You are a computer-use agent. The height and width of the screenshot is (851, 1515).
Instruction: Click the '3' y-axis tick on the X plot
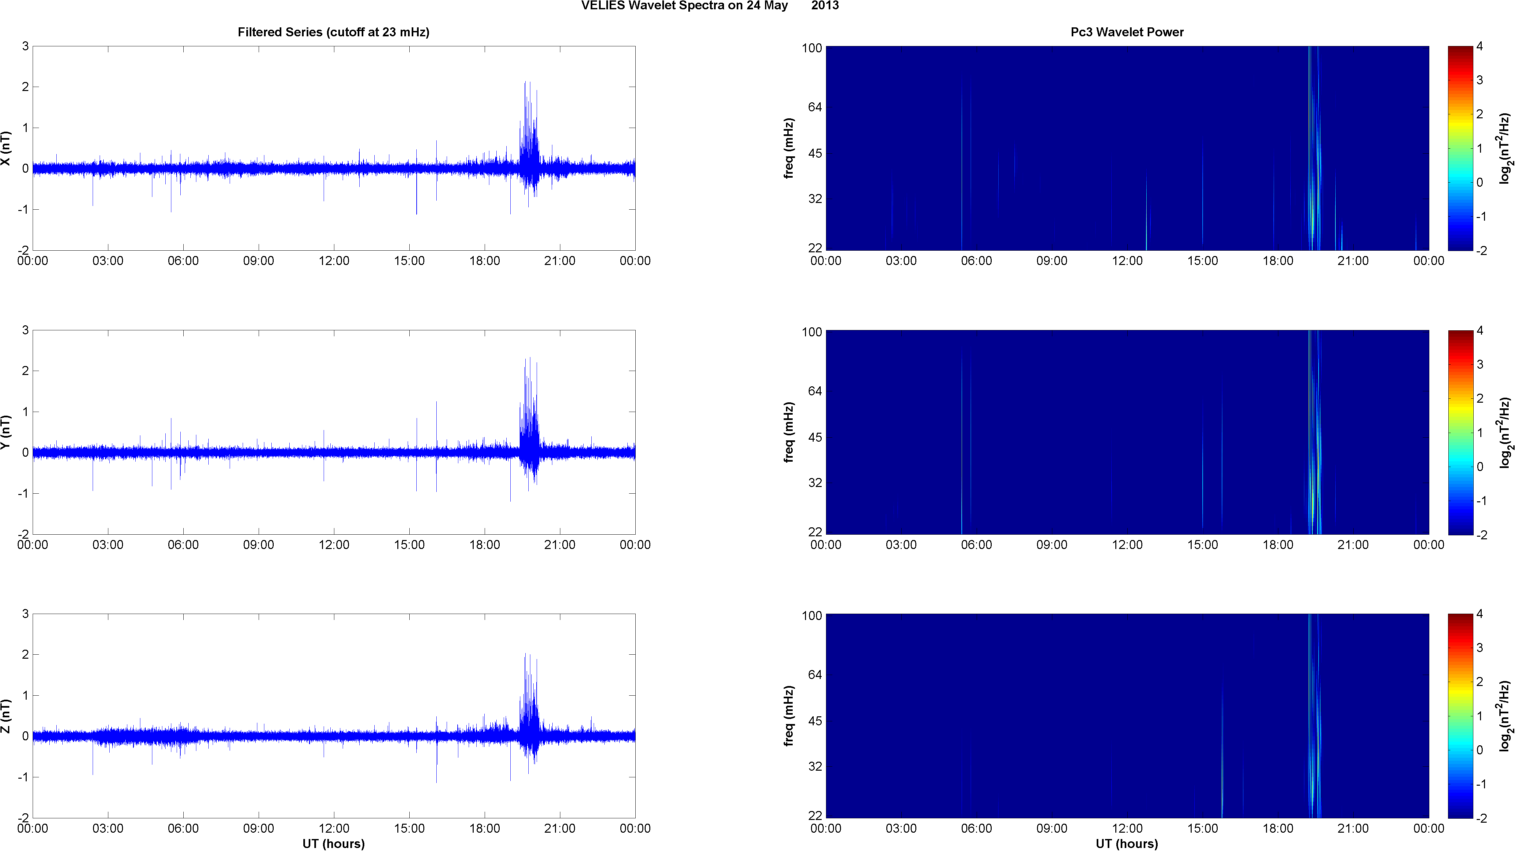click(x=25, y=47)
